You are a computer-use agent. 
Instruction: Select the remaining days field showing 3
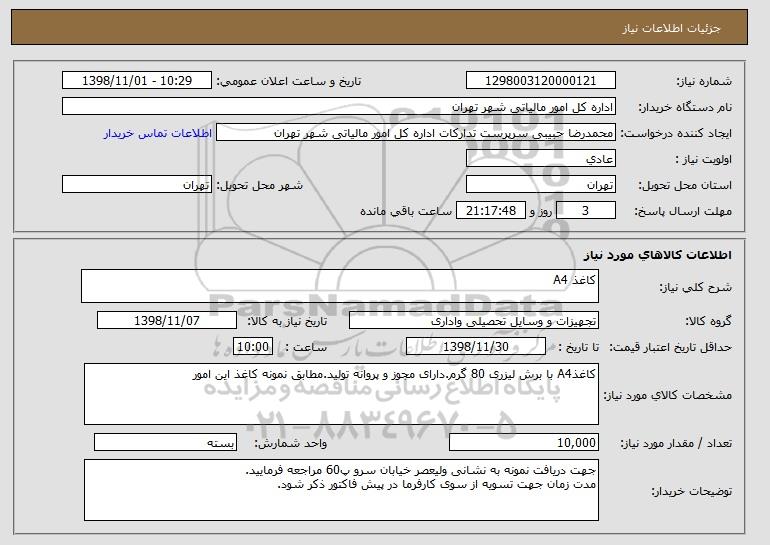pyautogui.click(x=585, y=211)
